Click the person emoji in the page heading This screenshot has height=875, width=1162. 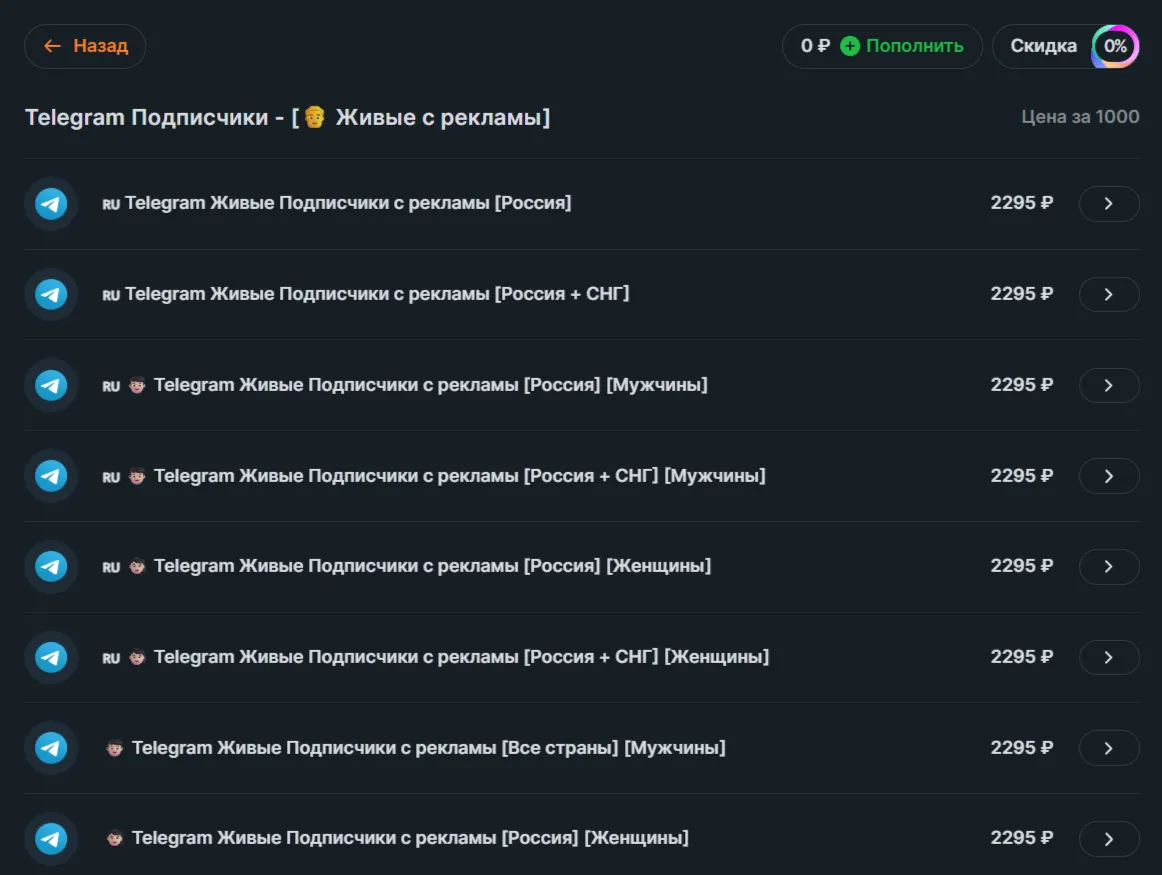click(314, 117)
